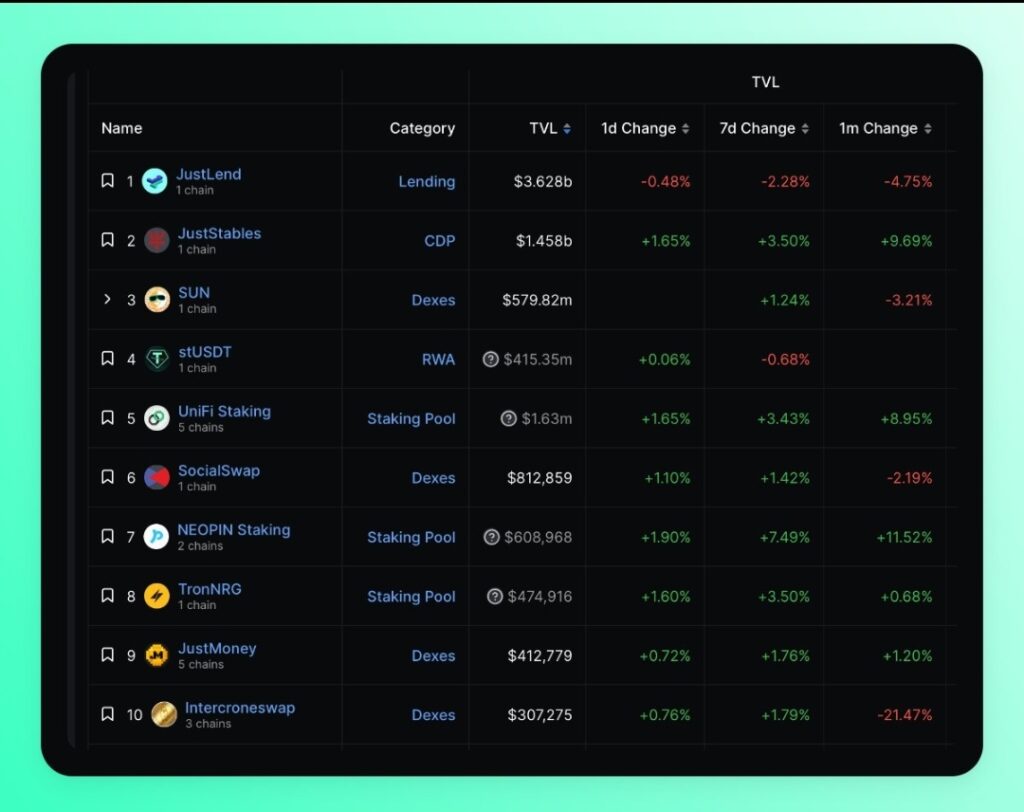Image resolution: width=1024 pixels, height=812 pixels.
Task: Select the +7.49% weekly change value
Action: (x=784, y=538)
